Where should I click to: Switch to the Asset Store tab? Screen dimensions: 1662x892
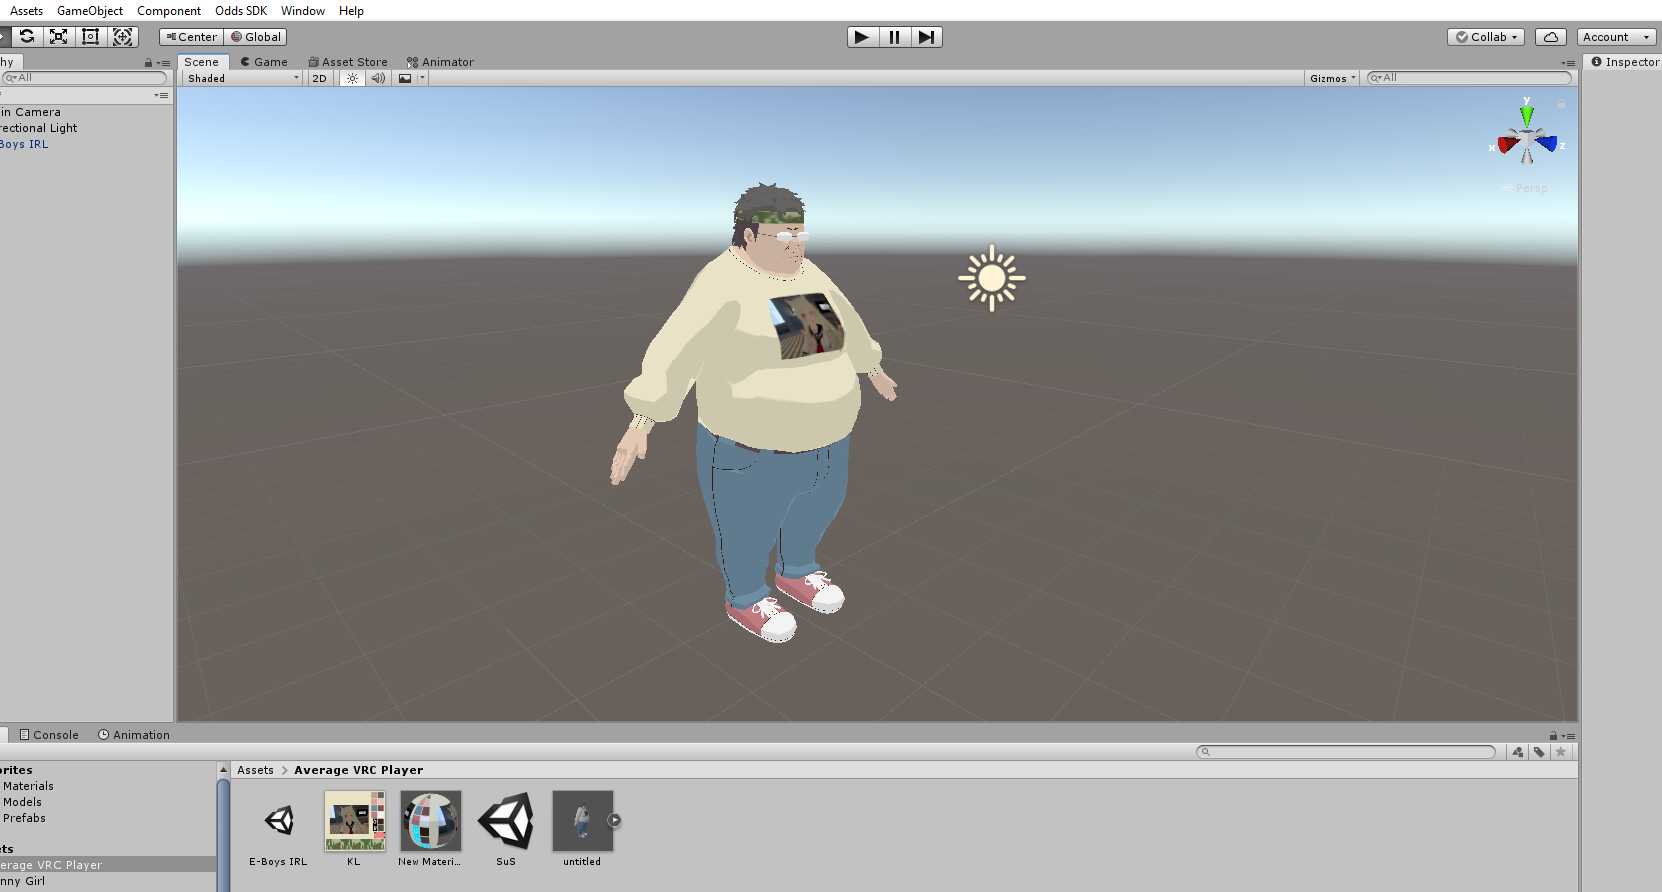tap(348, 62)
